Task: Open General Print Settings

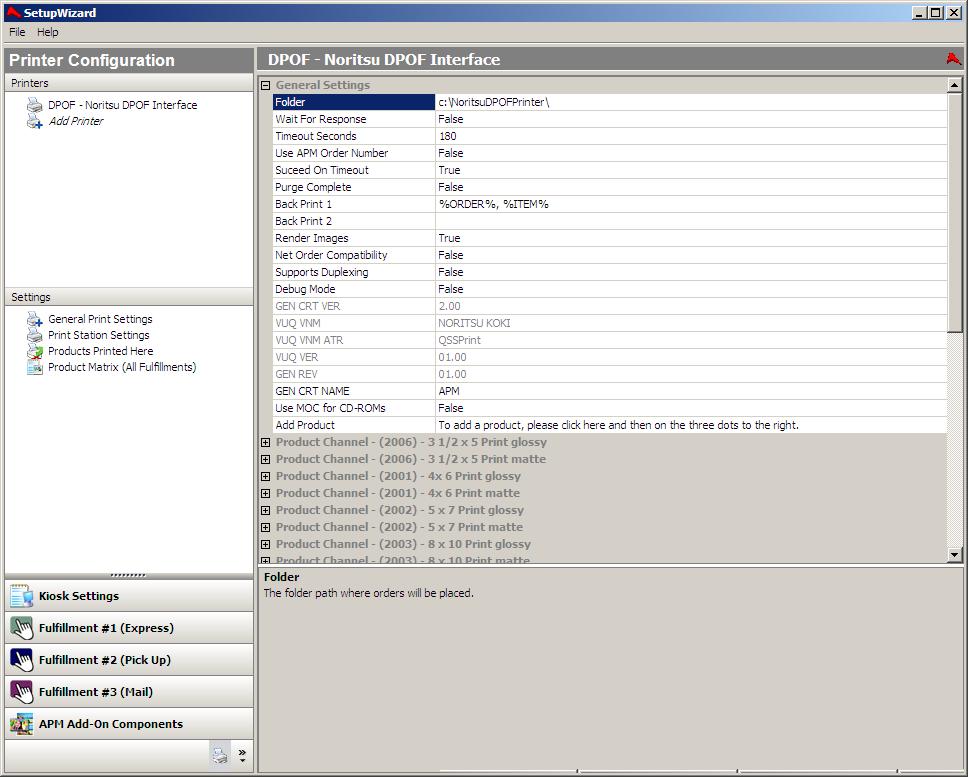Action: [100, 319]
